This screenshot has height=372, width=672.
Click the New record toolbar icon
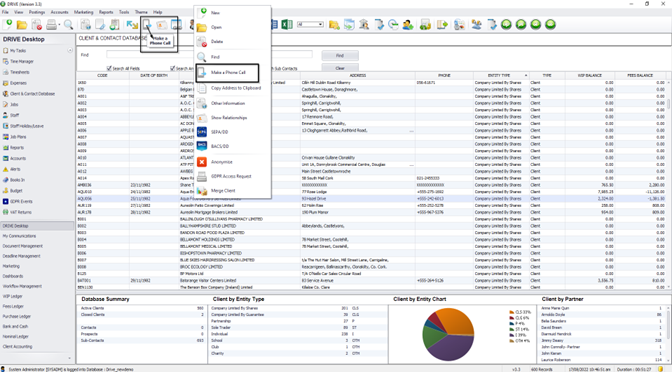tap(7, 25)
